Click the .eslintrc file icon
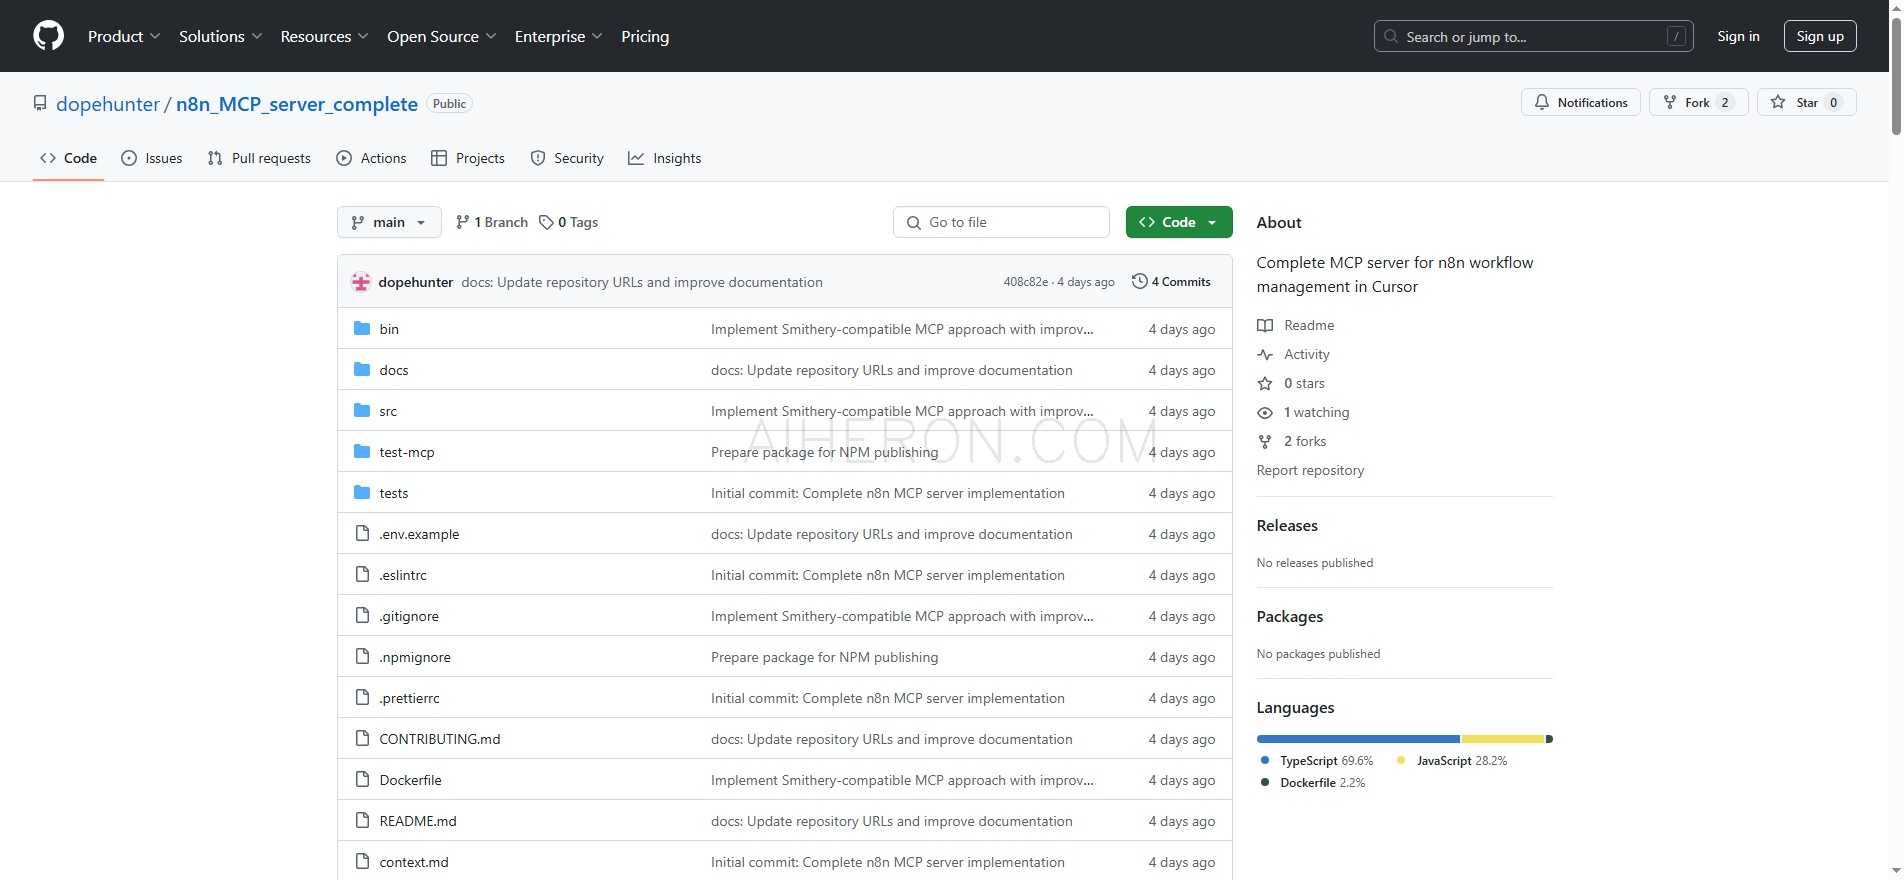Screen dimensions: 1904x880 [x=362, y=574]
